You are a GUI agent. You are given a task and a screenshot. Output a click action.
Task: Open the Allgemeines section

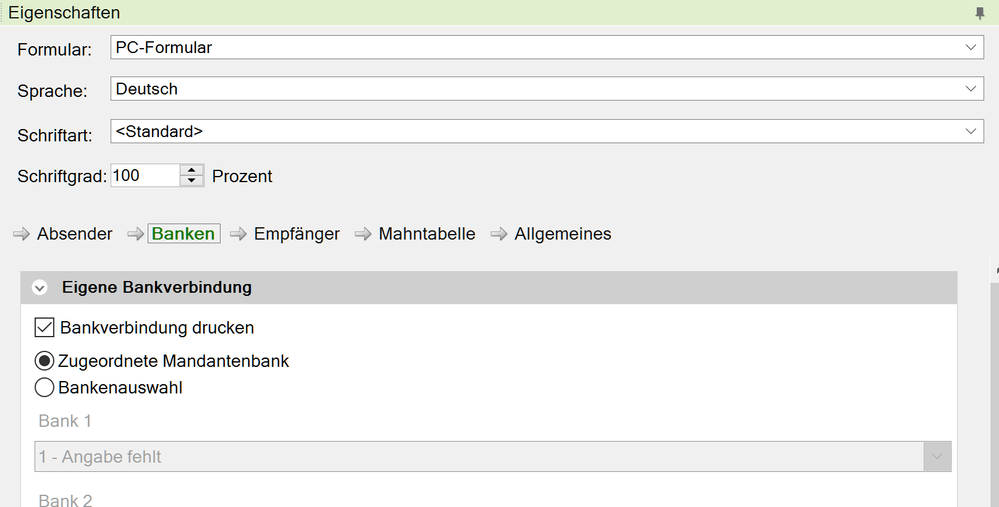point(563,234)
